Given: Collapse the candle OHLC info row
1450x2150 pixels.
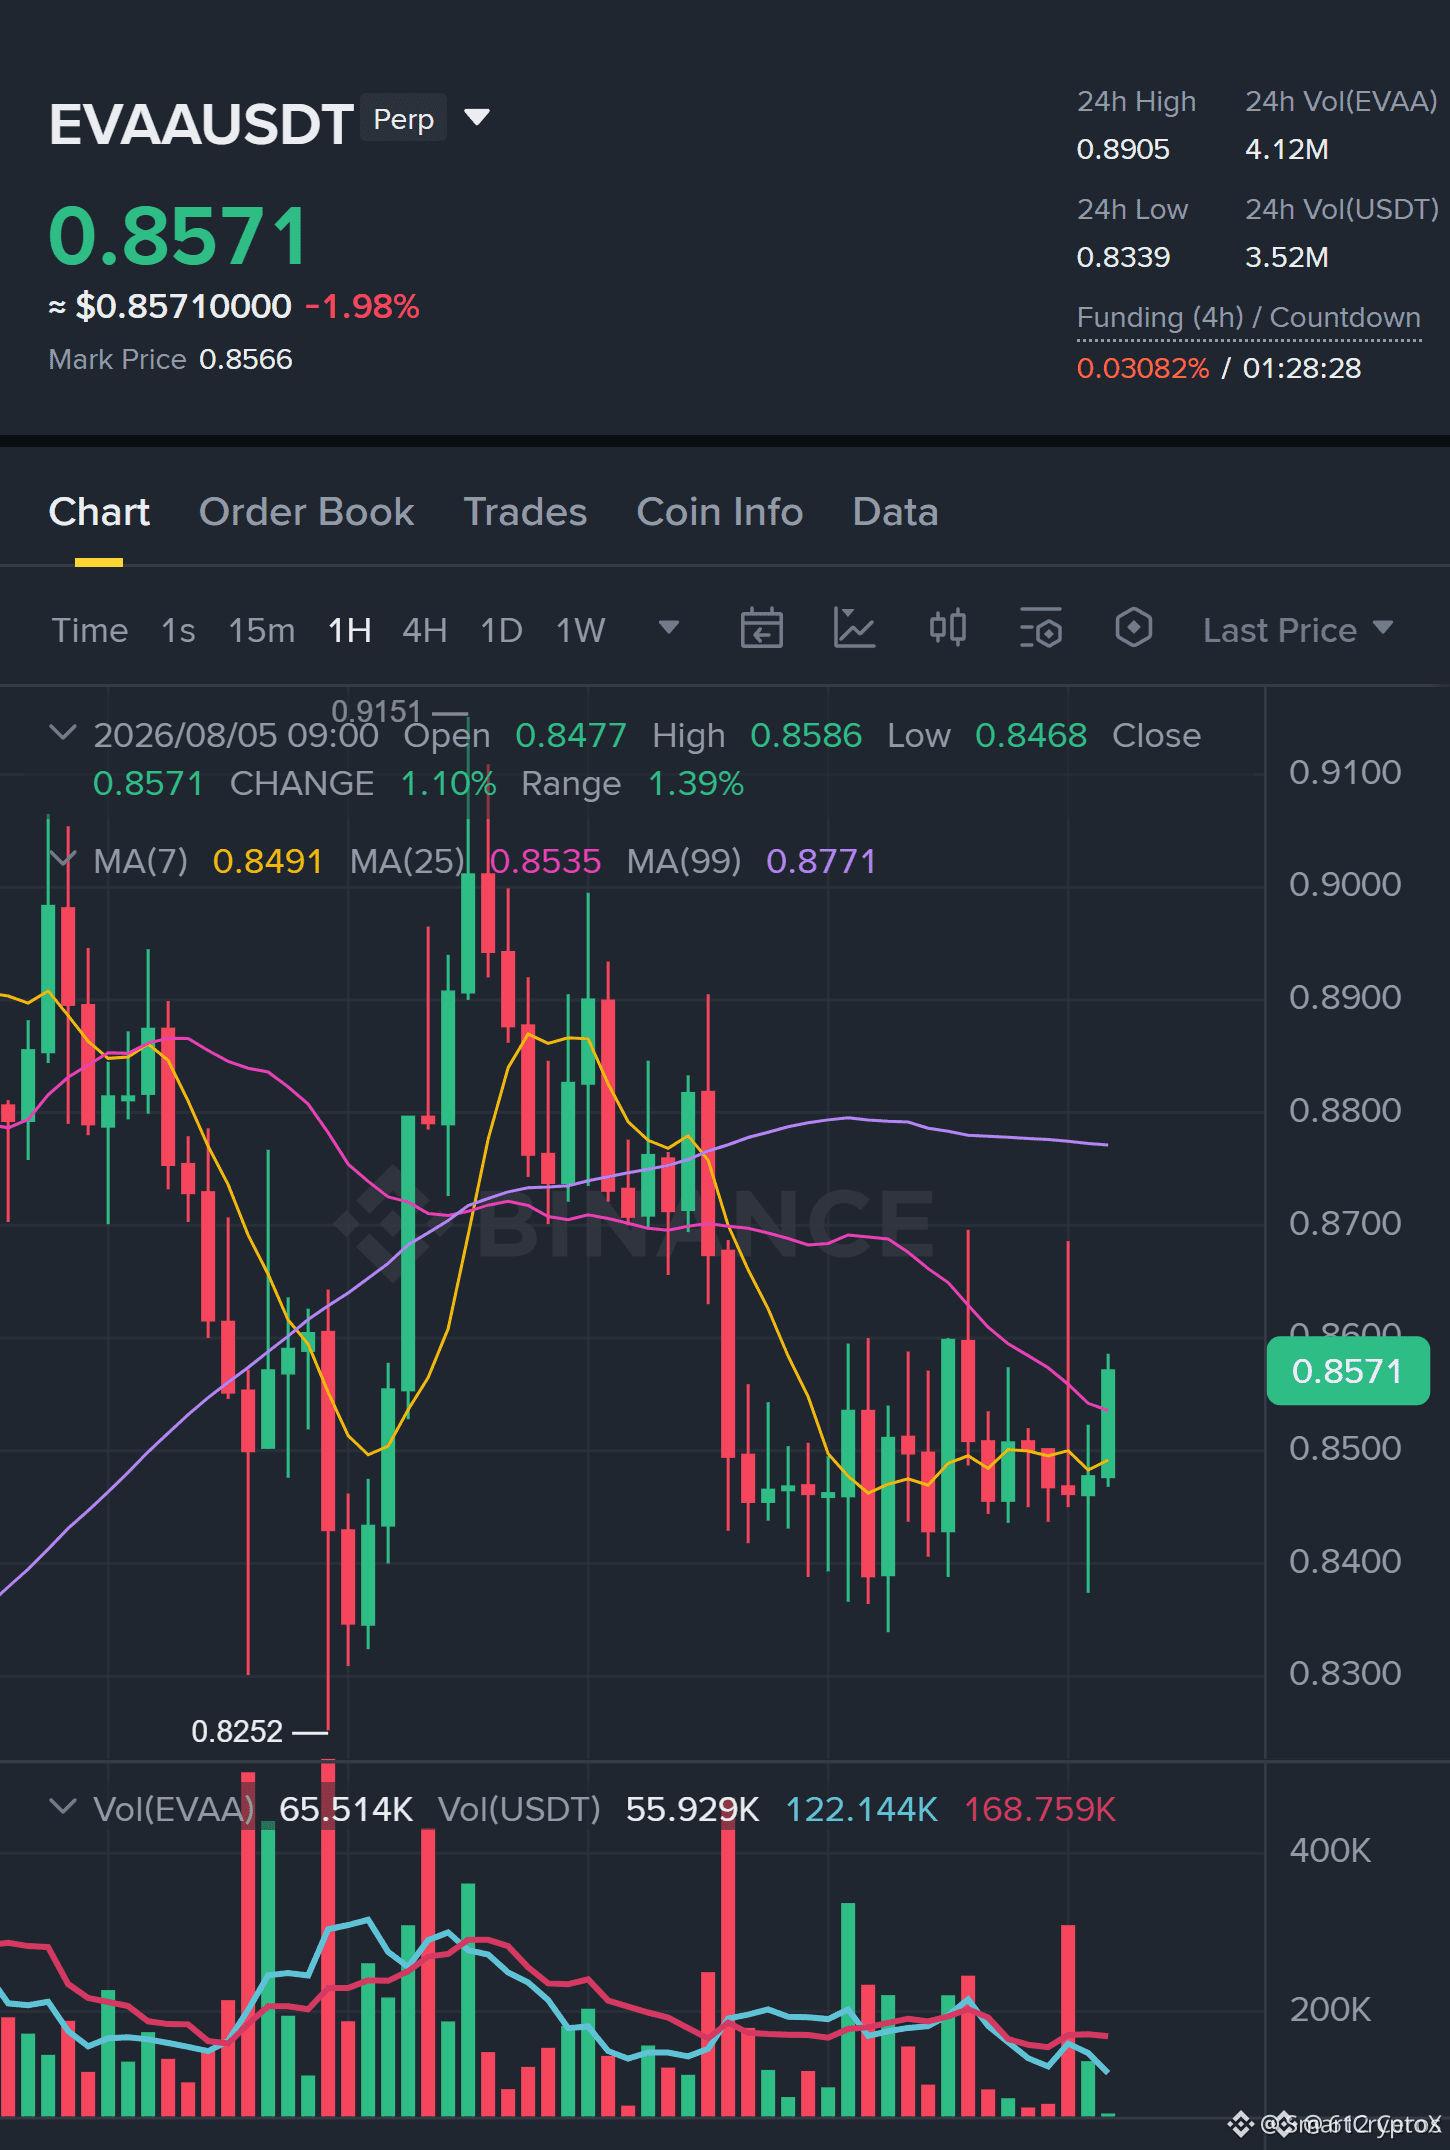Looking at the screenshot, I should pos(63,733).
